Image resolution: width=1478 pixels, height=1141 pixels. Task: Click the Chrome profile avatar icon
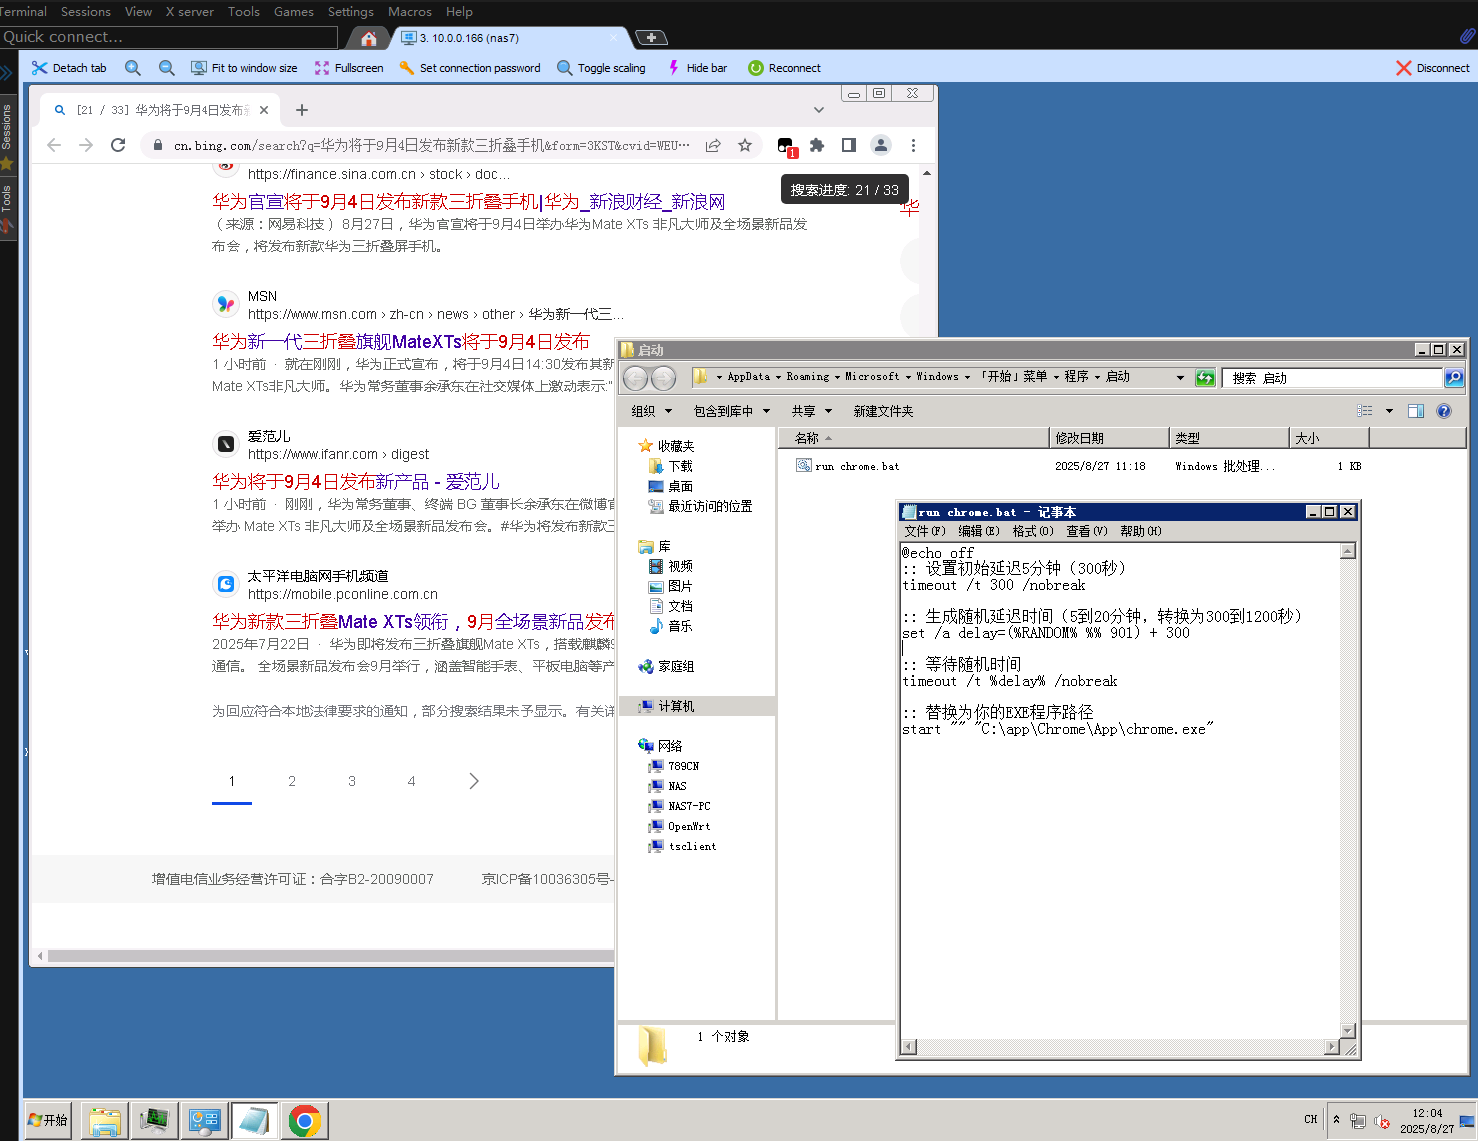click(x=880, y=145)
